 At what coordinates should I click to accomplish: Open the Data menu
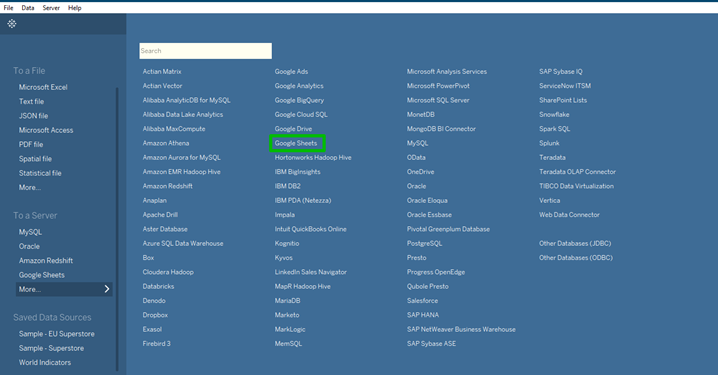click(28, 8)
